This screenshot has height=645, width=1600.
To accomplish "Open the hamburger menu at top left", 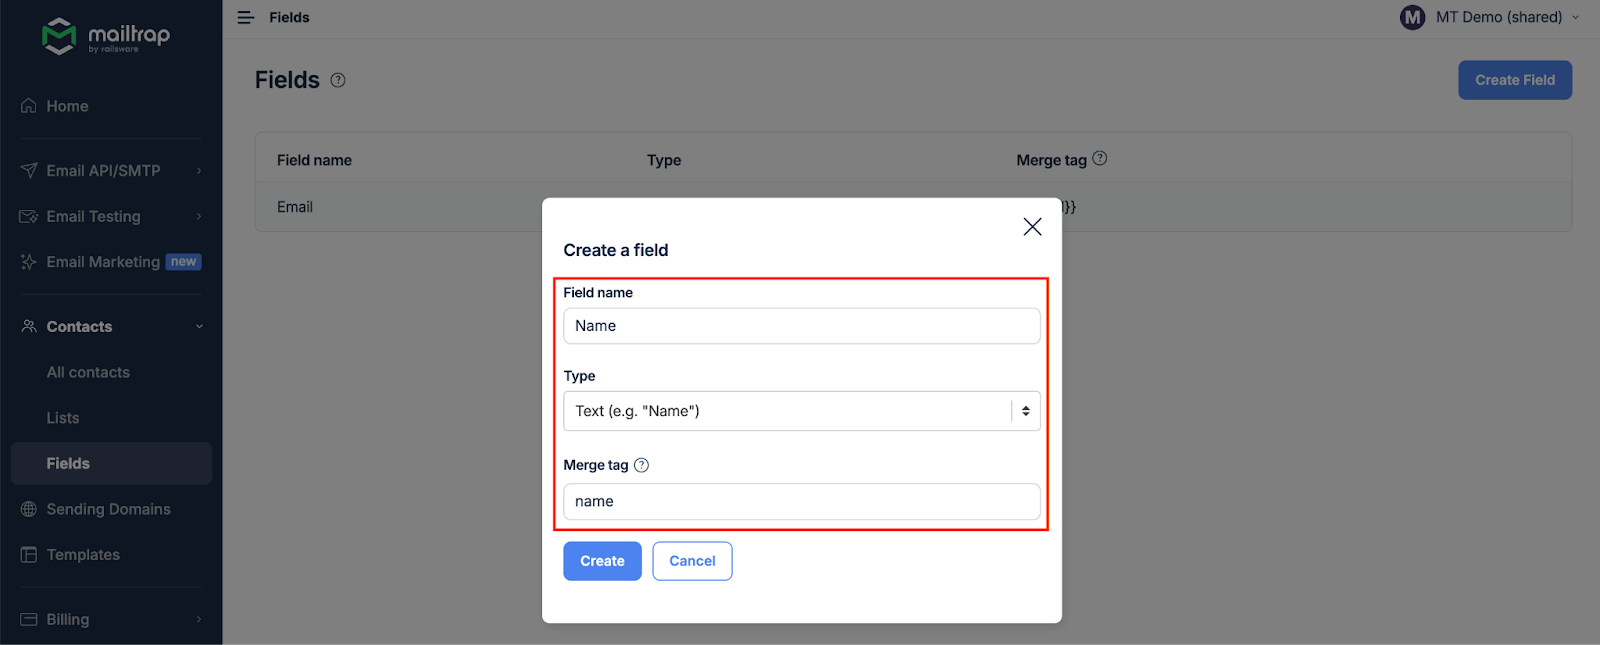I will [245, 17].
